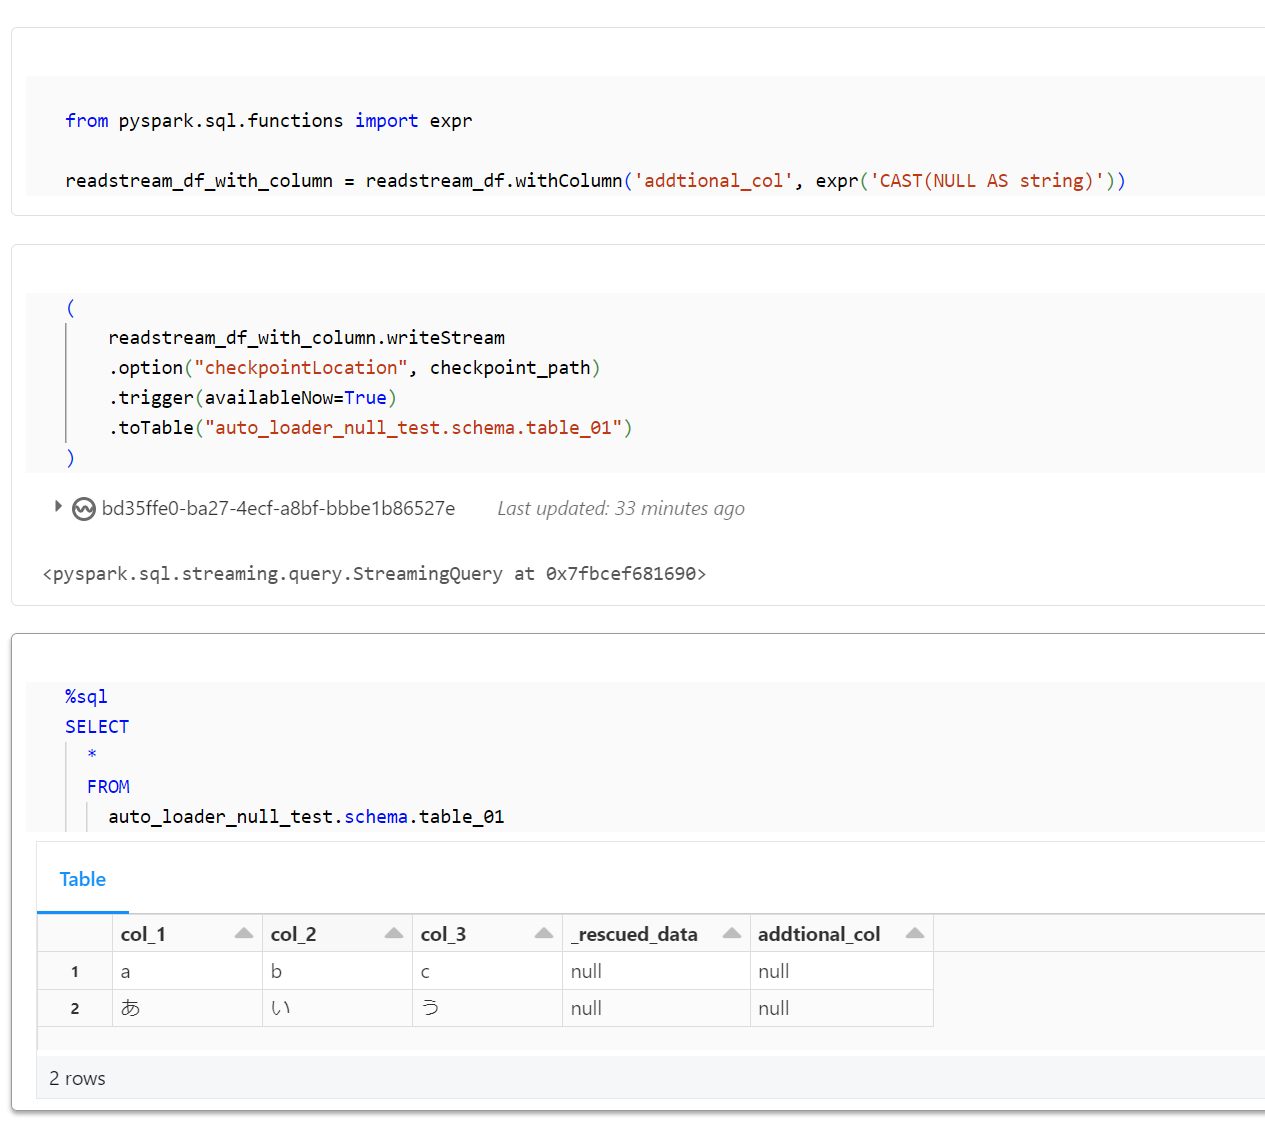This screenshot has height=1134, width=1265.
Task: Click the readstream_df_with_column.writeStream line
Action: click(306, 338)
